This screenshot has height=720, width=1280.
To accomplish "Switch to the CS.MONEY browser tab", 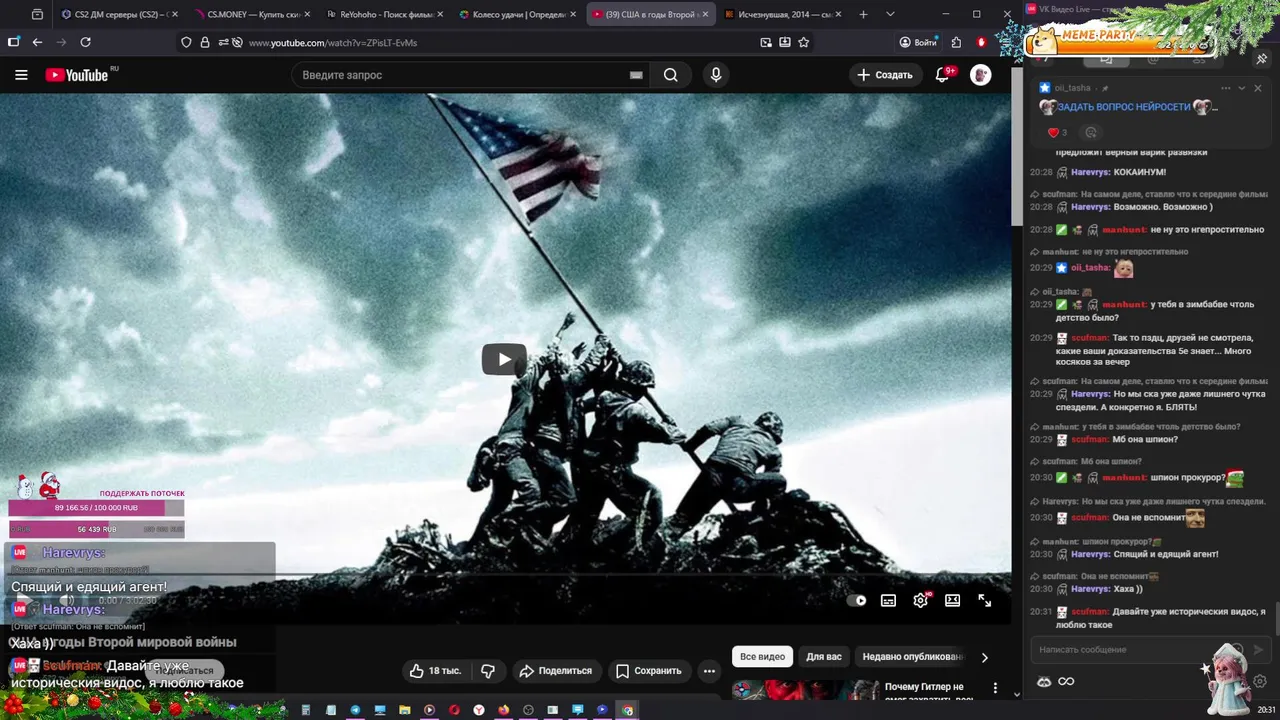I will (252, 14).
